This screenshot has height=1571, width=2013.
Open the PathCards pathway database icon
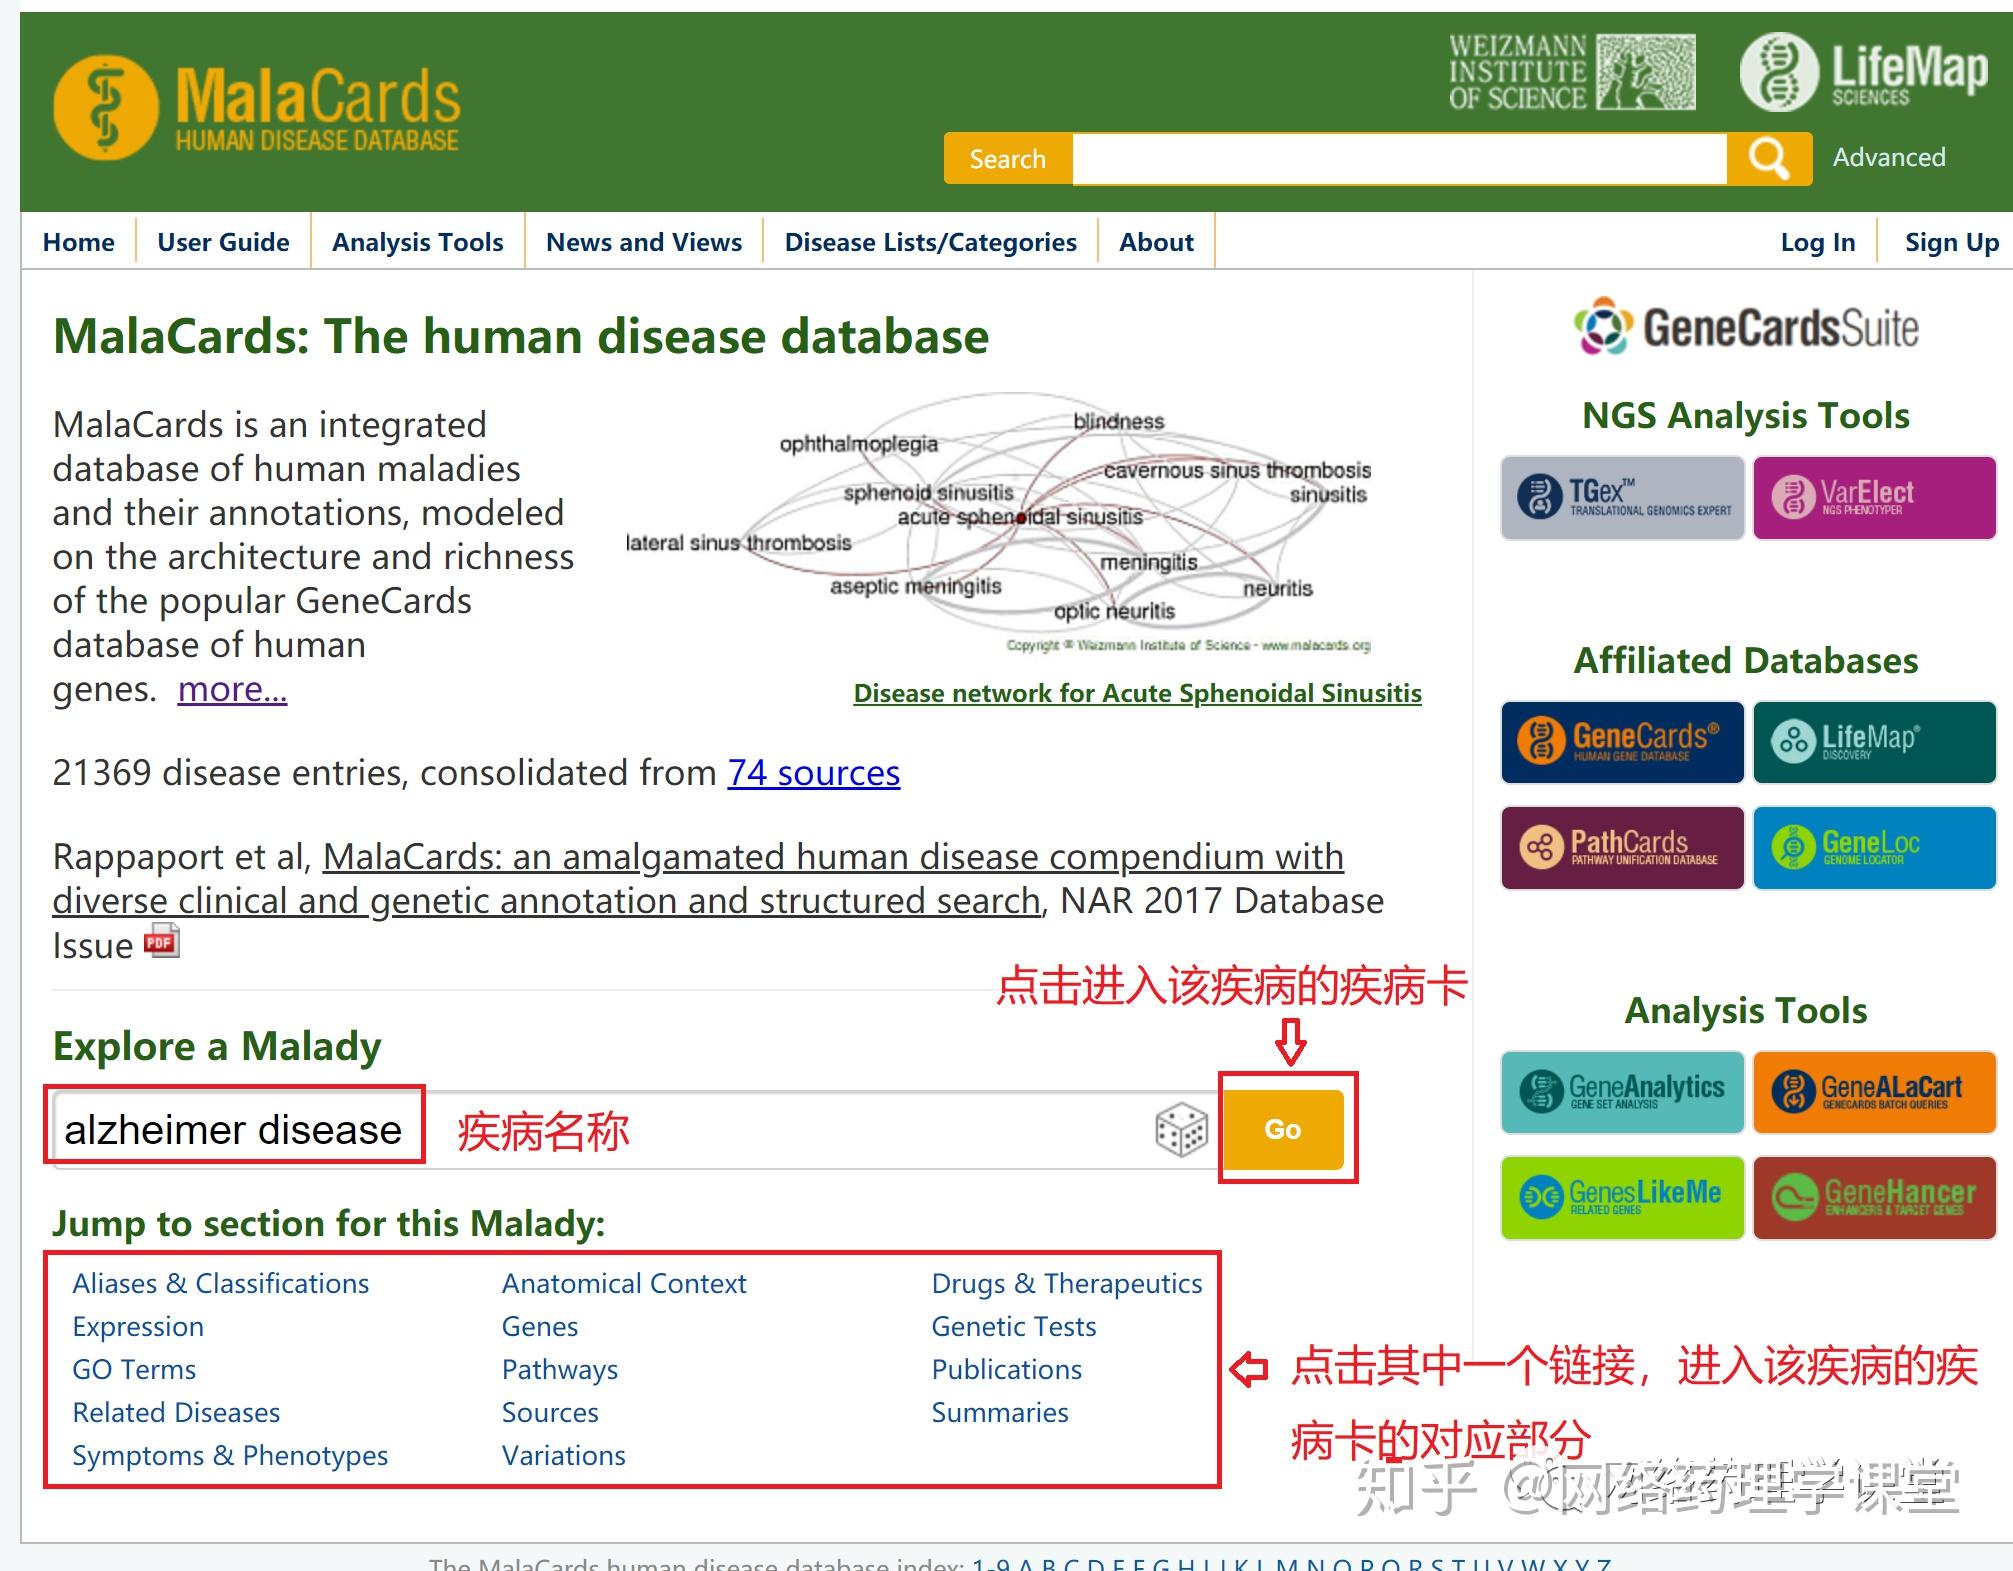tap(1621, 848)
